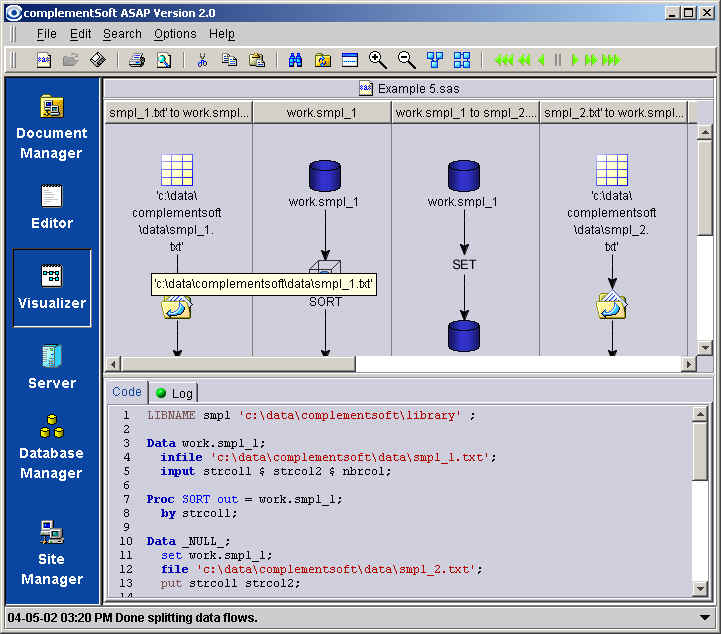The height and width of the screenshot is (634, 721).
Task: Click the double left-arrow playback button
Action: tap(524, 60)
